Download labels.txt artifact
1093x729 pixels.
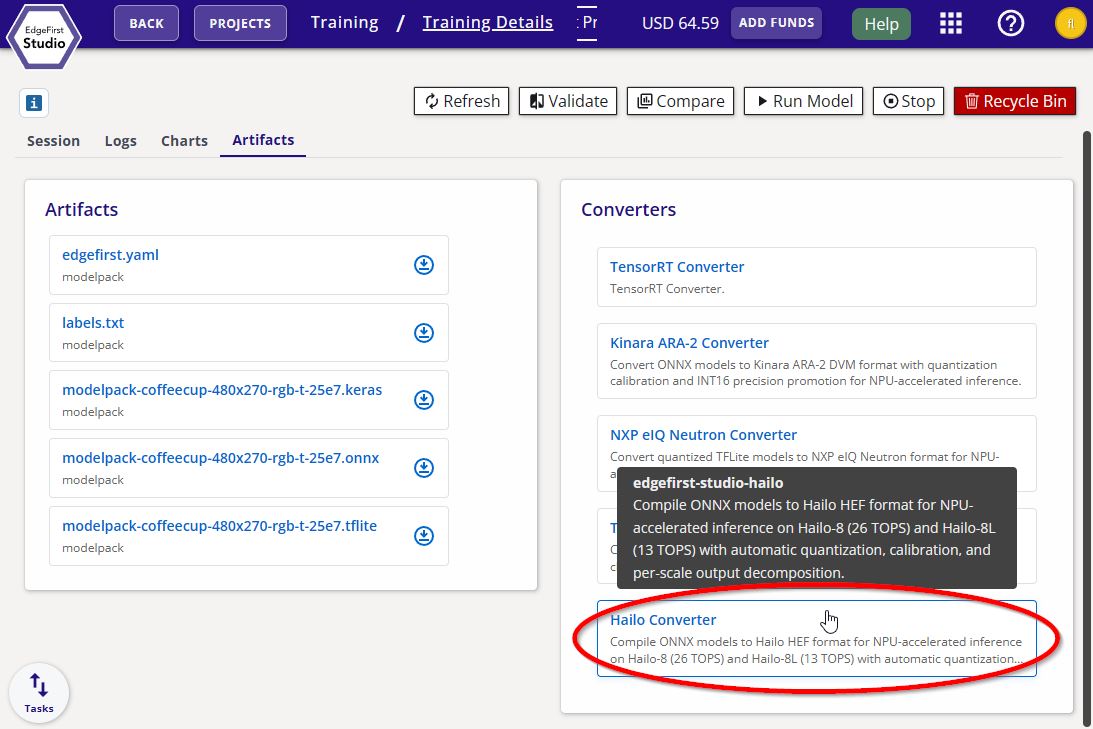[424, 332]
